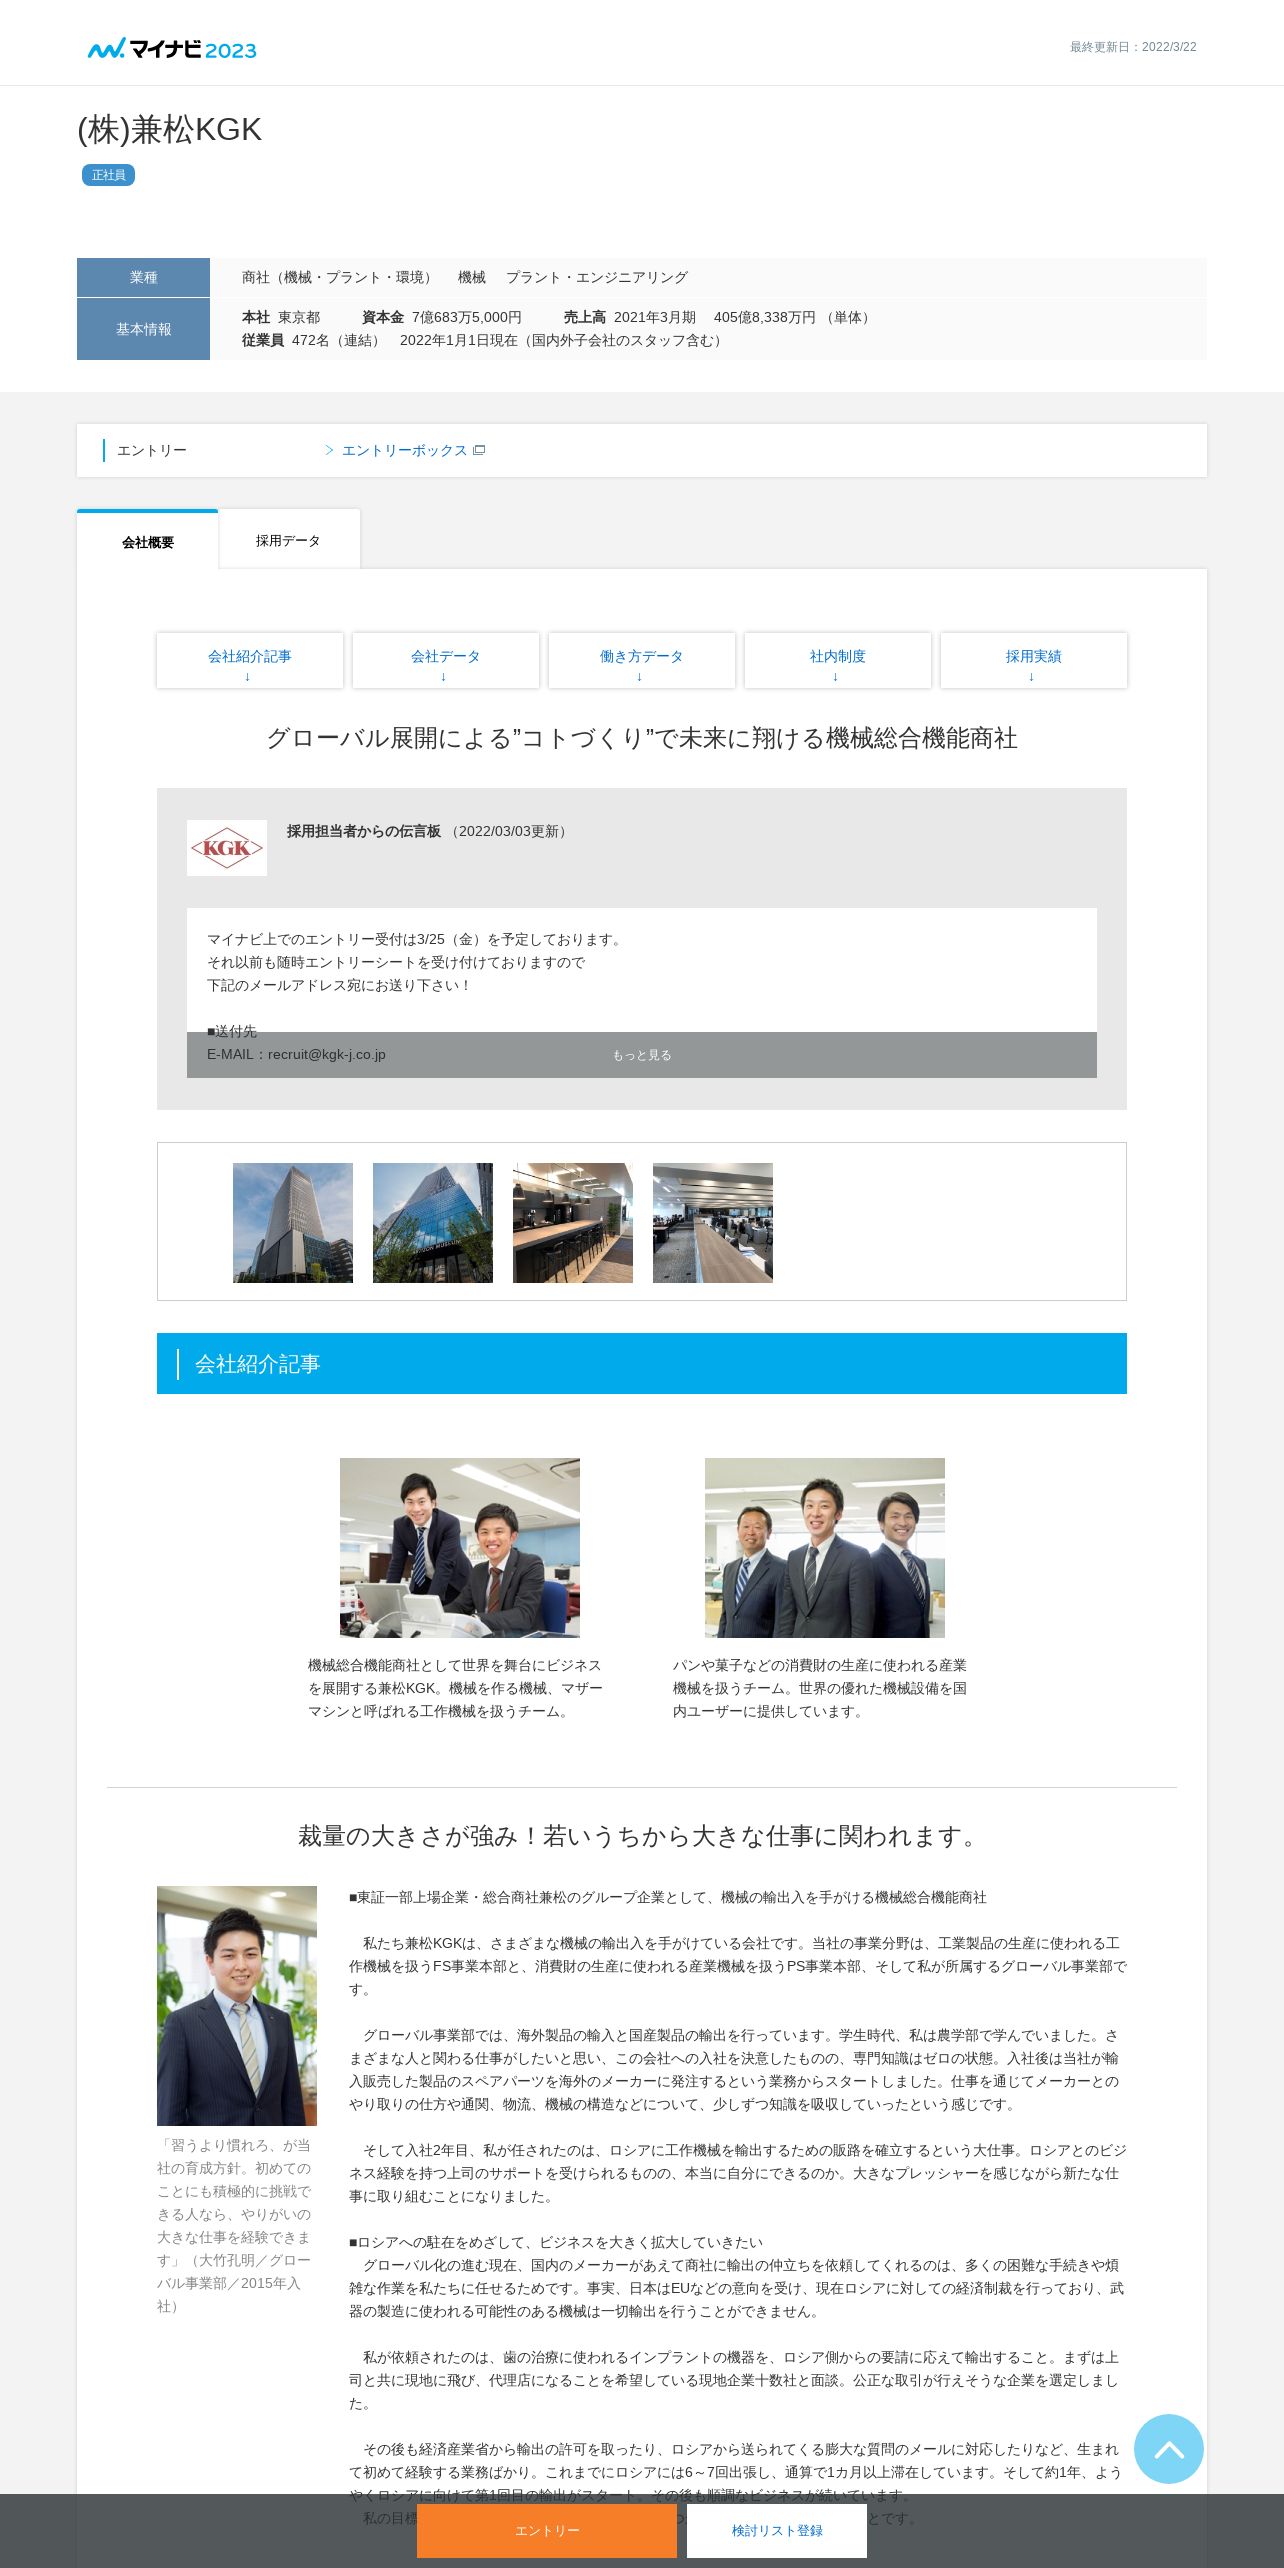Click the 採用担当者からの伝言板 heading
Viewport: 1284px width, 2568px height.
[364, 831]
